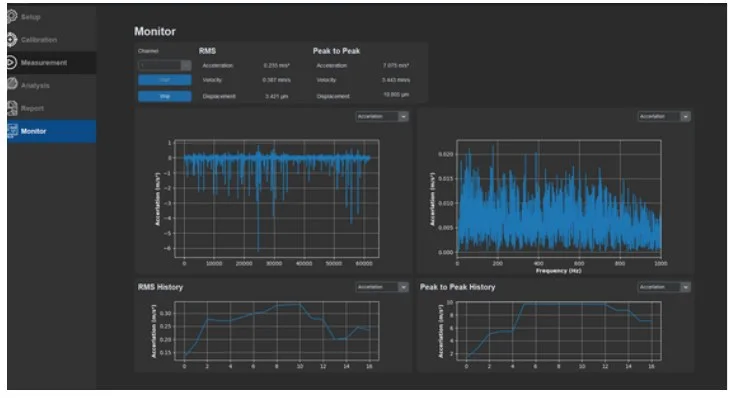Viewport: 734px width, 398px height.
Task: Click the RMS History line chart
Action: pyautogui.click(x=277, y=331)
